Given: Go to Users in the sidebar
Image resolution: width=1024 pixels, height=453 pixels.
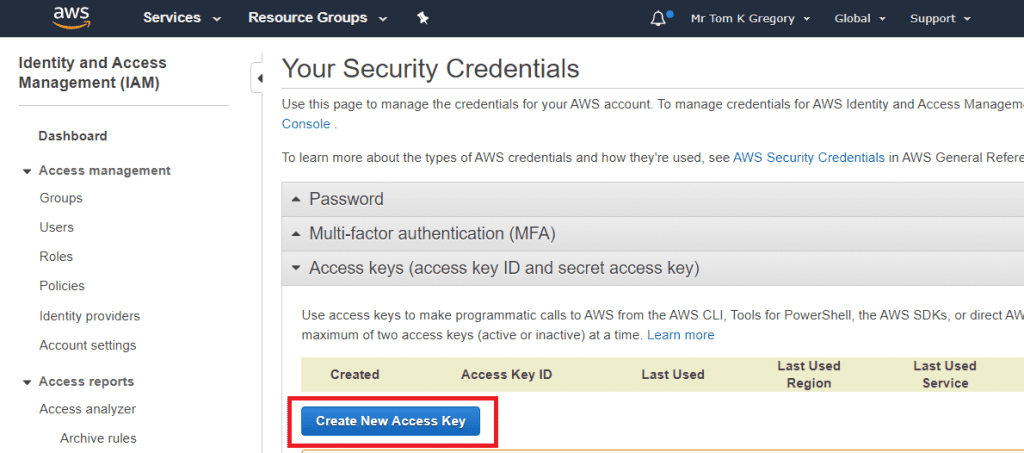Looking at the screenshot, I should 56,227.
